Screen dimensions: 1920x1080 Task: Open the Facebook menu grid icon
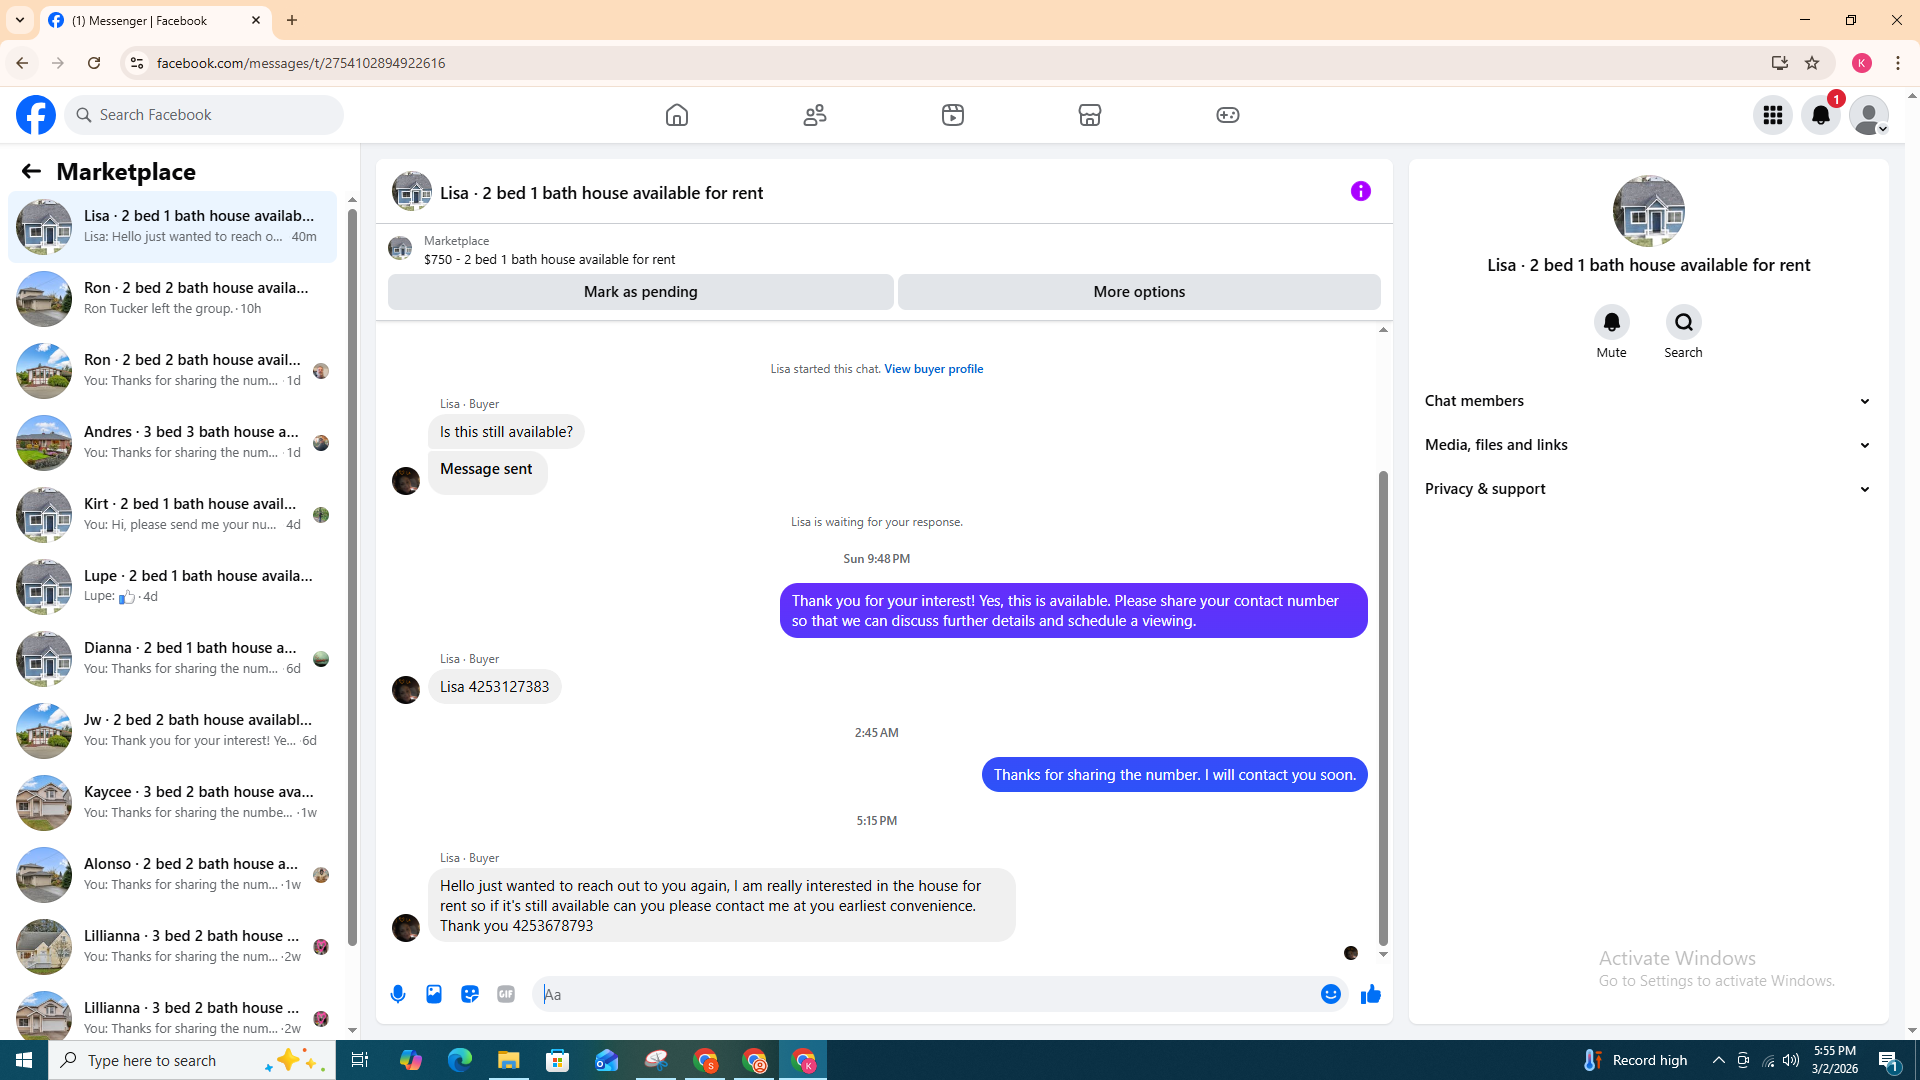coord(1773,115)
